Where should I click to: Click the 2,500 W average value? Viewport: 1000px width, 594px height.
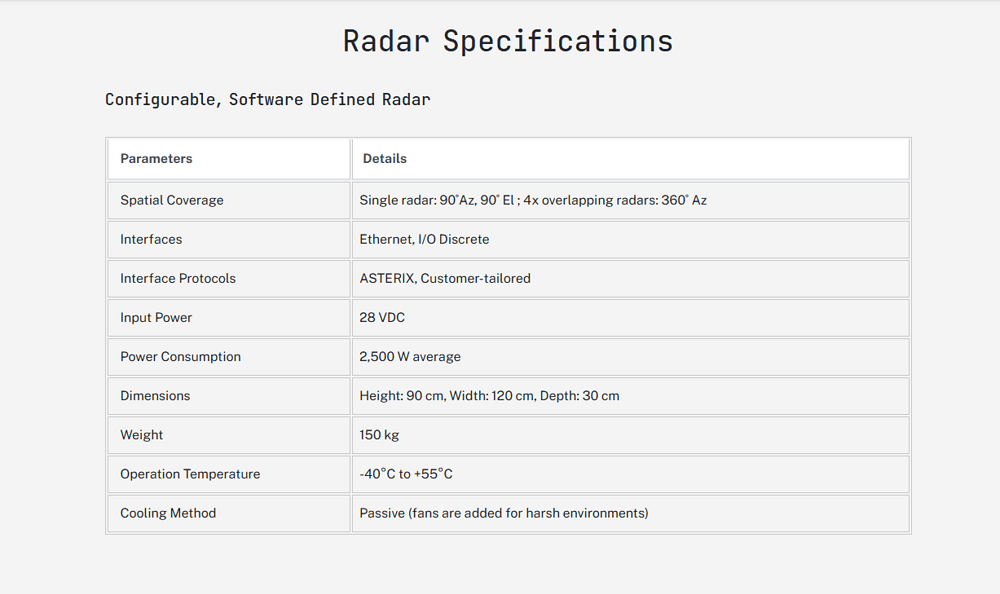click(x=410, y=356)
